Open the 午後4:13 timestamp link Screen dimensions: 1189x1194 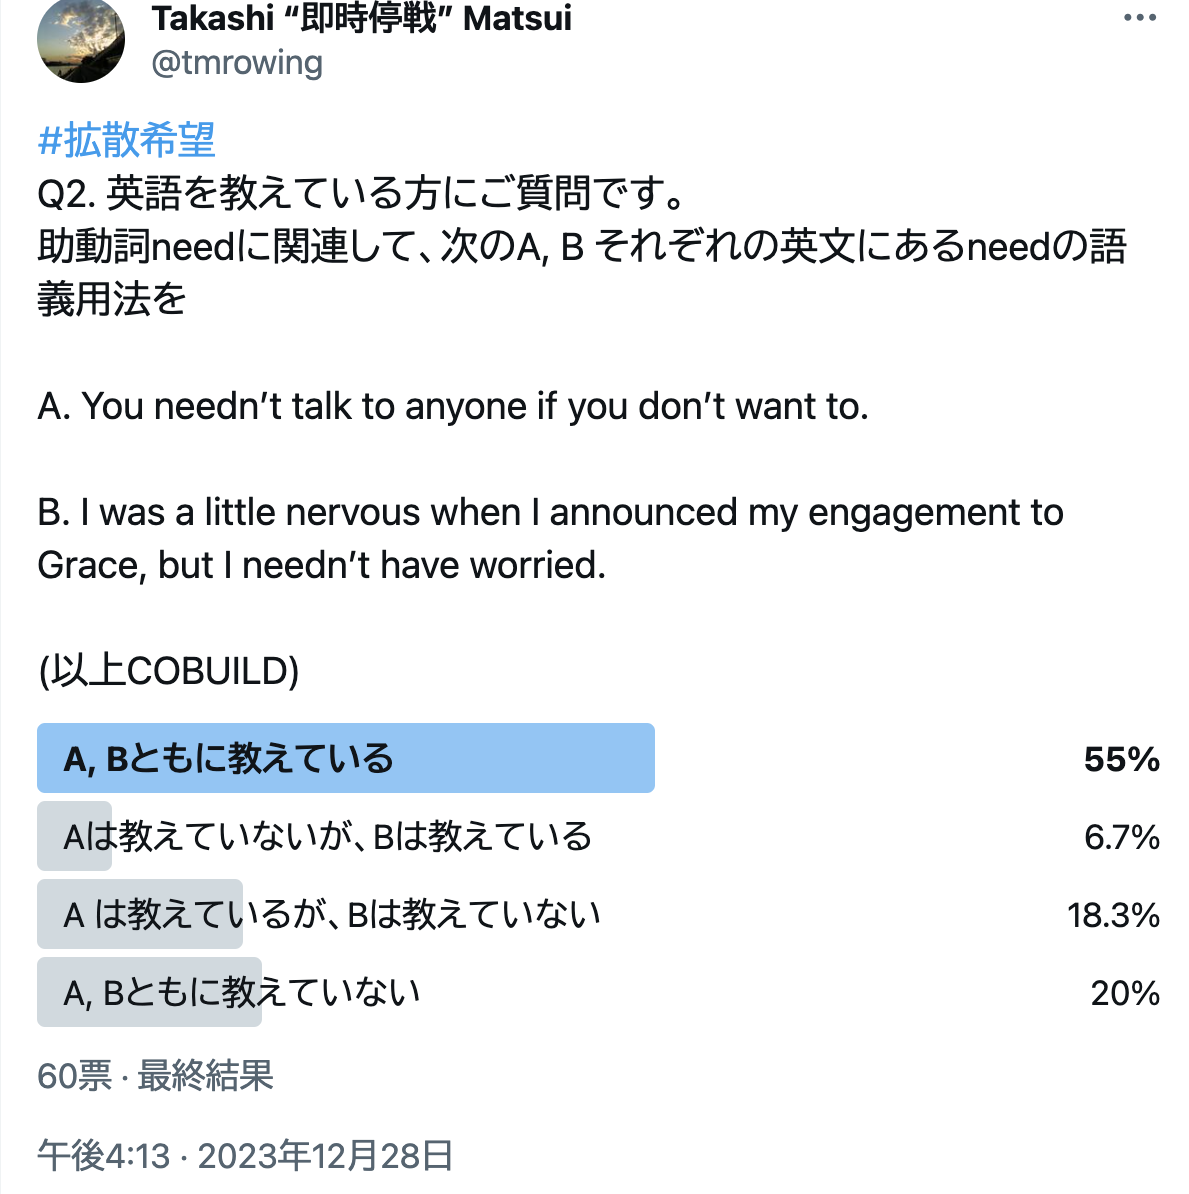click(x=104, y=1156)
